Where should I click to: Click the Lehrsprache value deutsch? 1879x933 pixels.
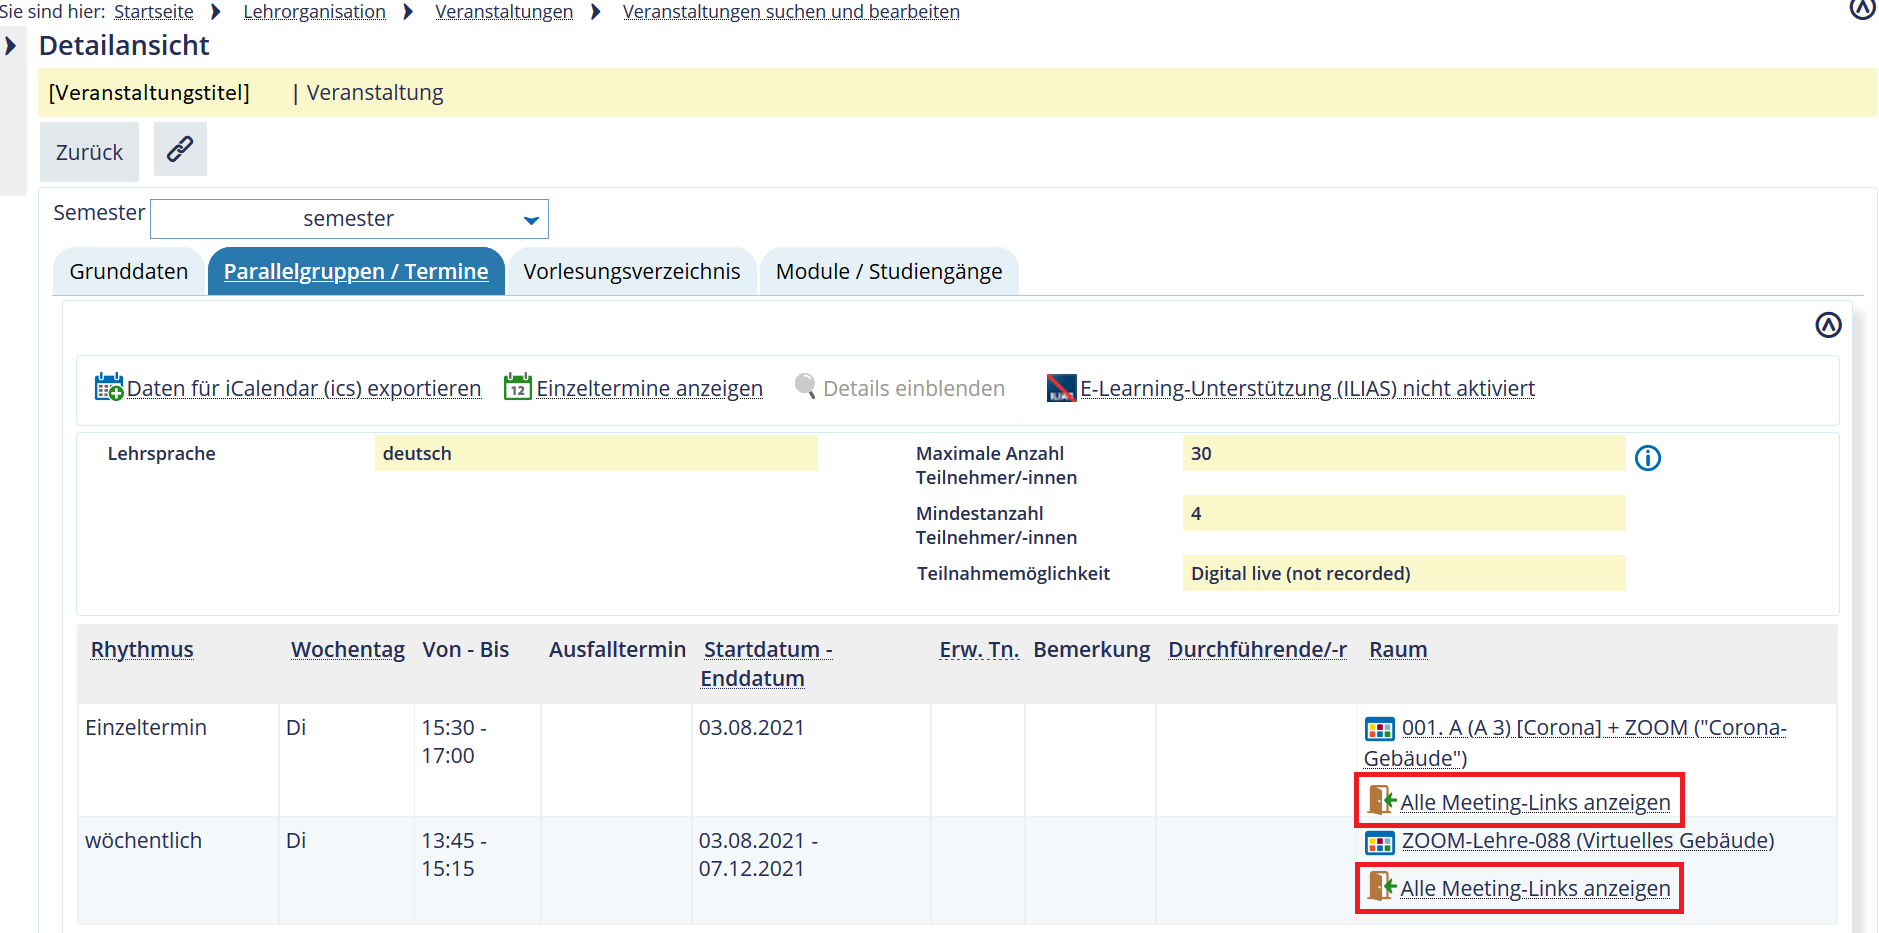596,453
